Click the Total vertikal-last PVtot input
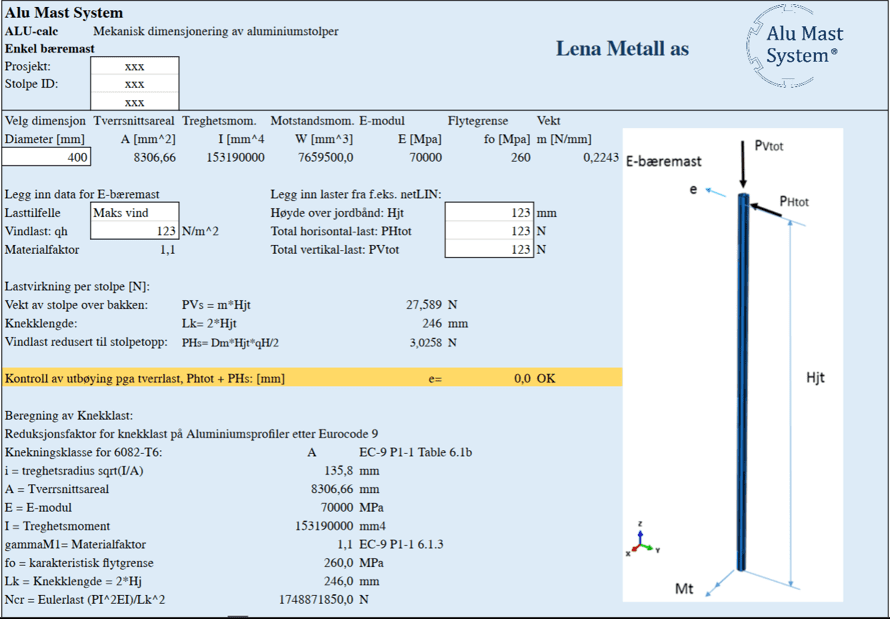Screen dimensions: 890x619 tap(489, 249)
